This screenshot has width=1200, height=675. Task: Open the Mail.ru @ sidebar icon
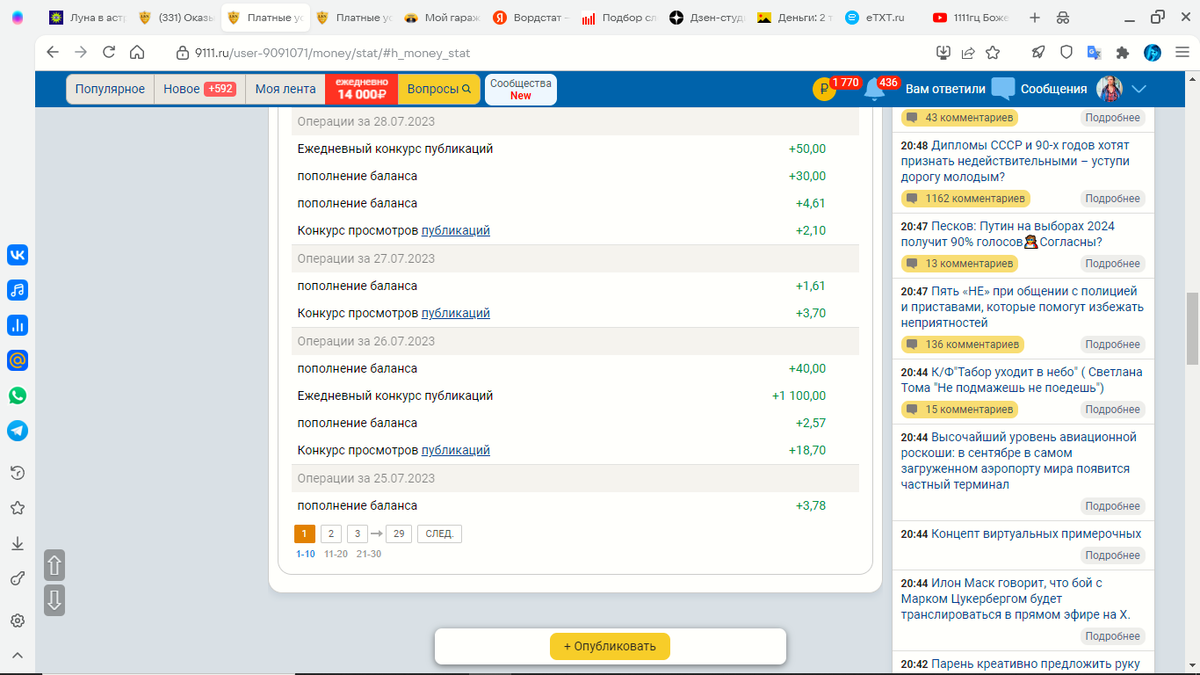click(17, 360)
